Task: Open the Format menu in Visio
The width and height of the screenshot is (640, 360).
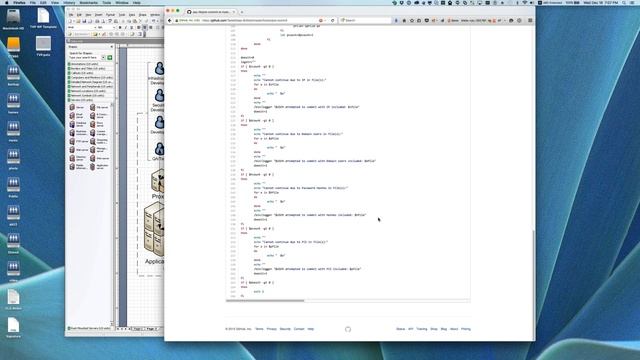Action: pyautogui.click(x=110, y=15)
